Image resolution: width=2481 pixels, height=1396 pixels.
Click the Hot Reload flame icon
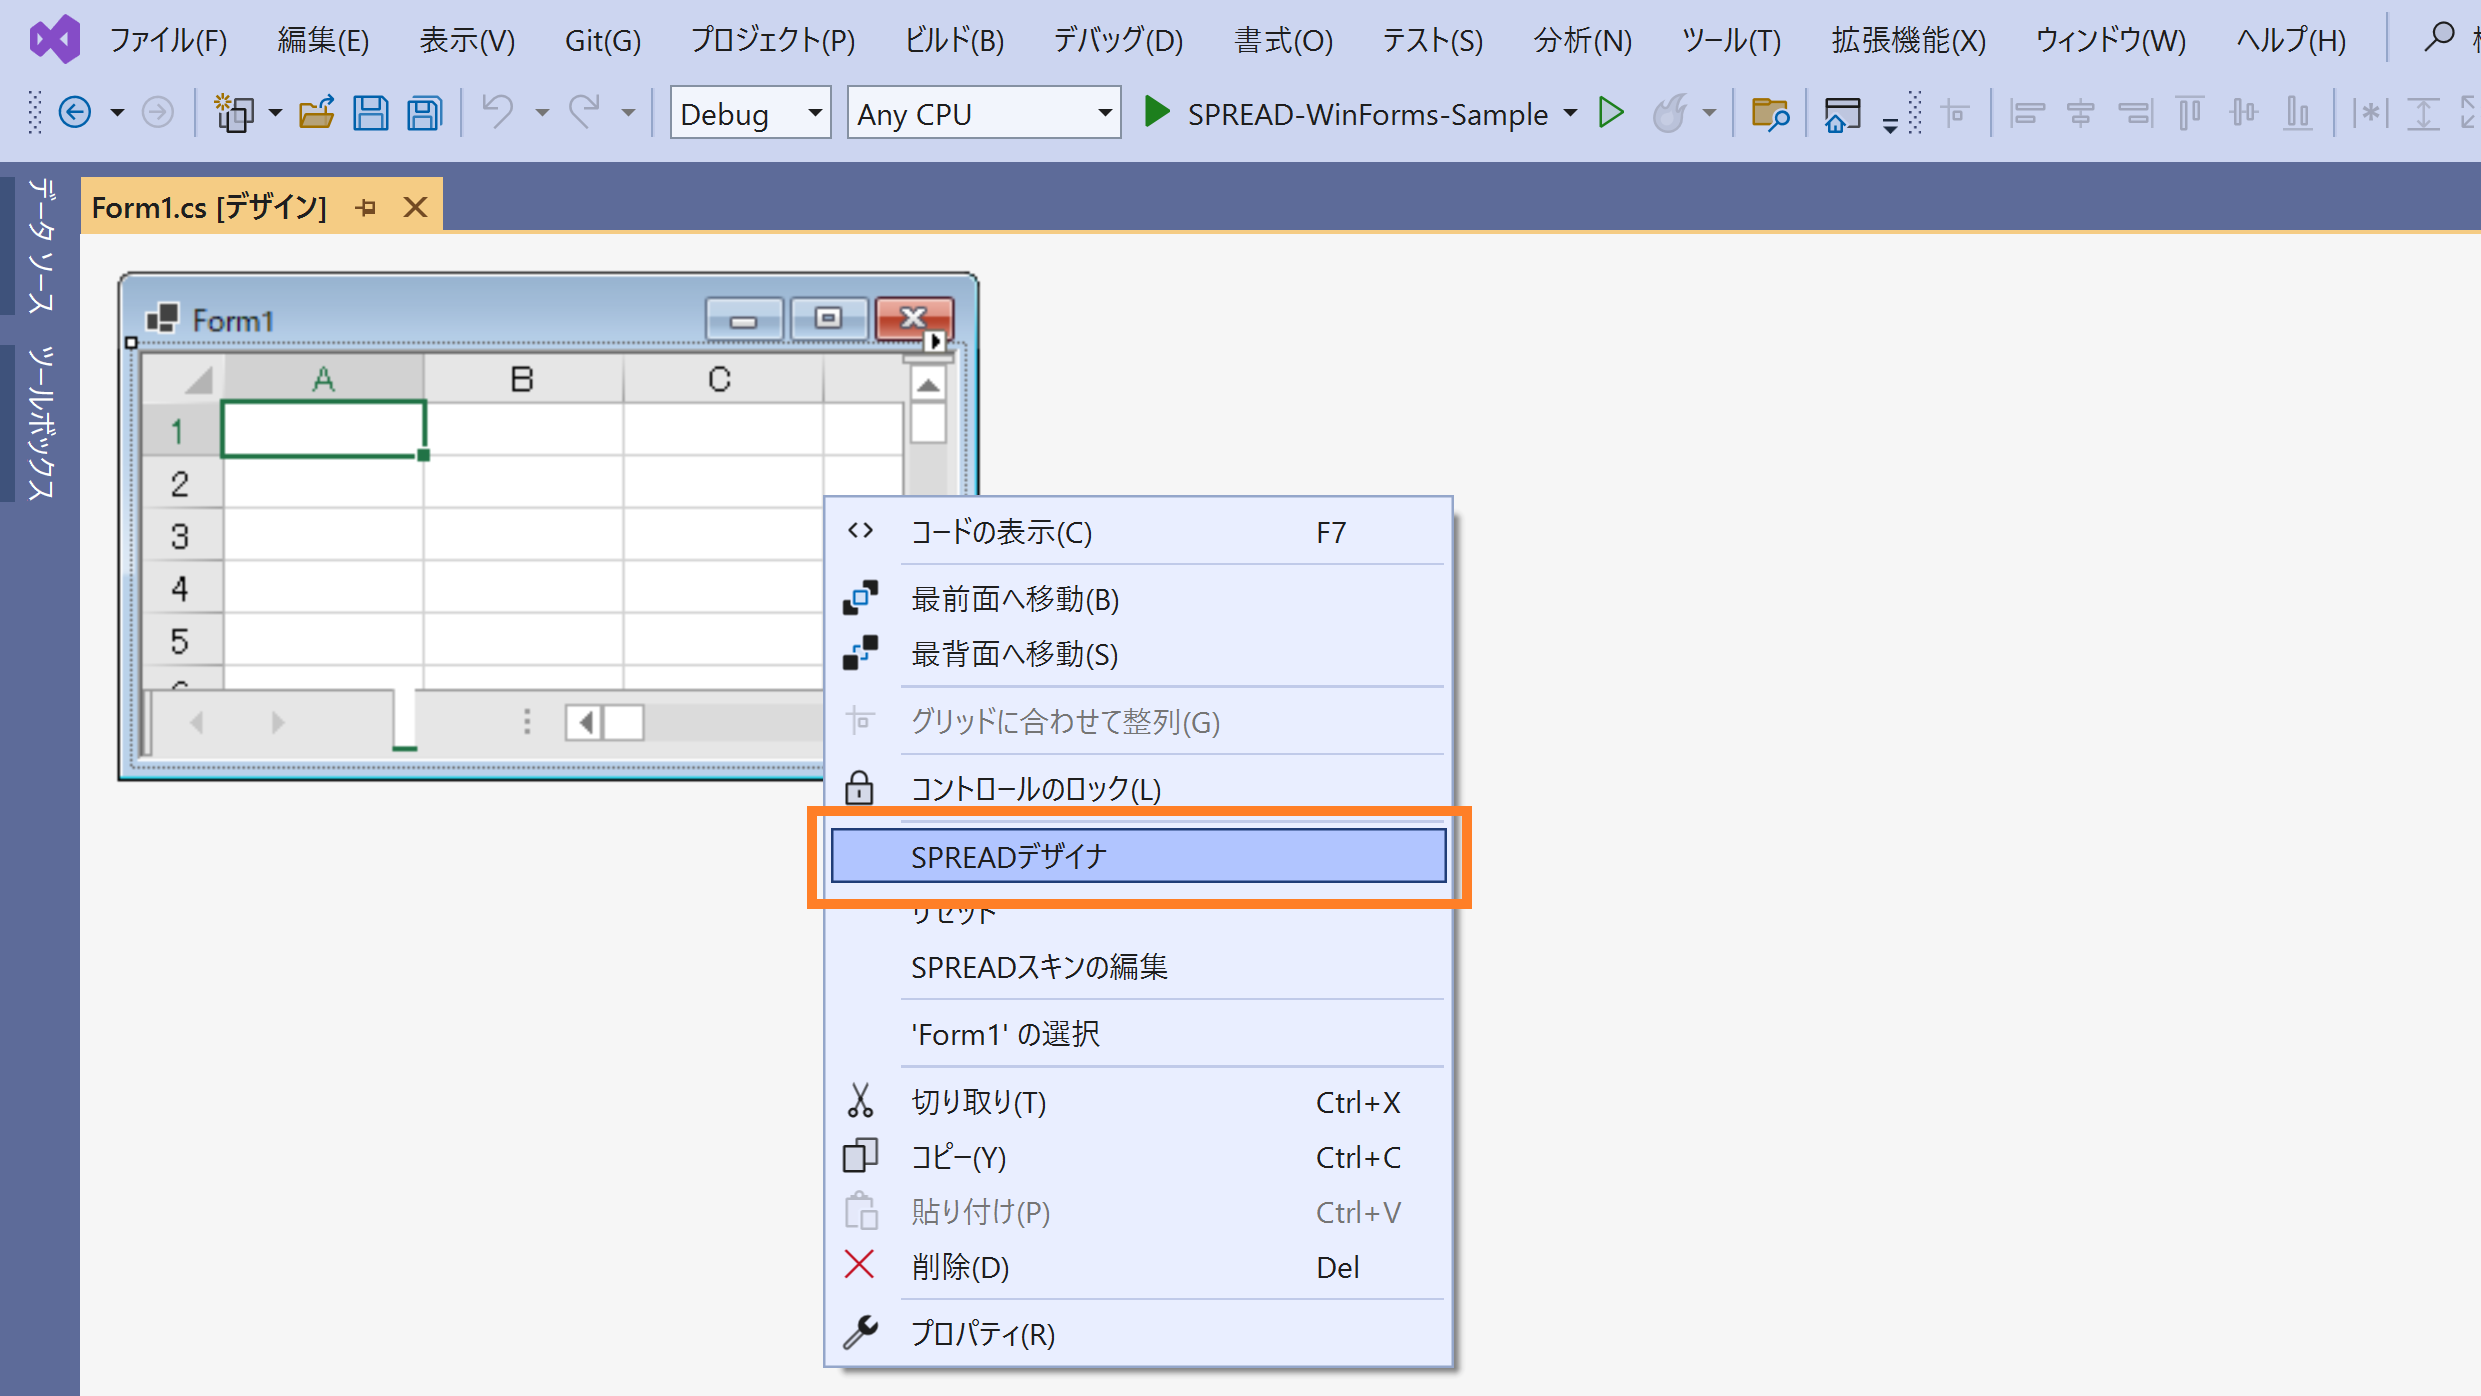1669,112
